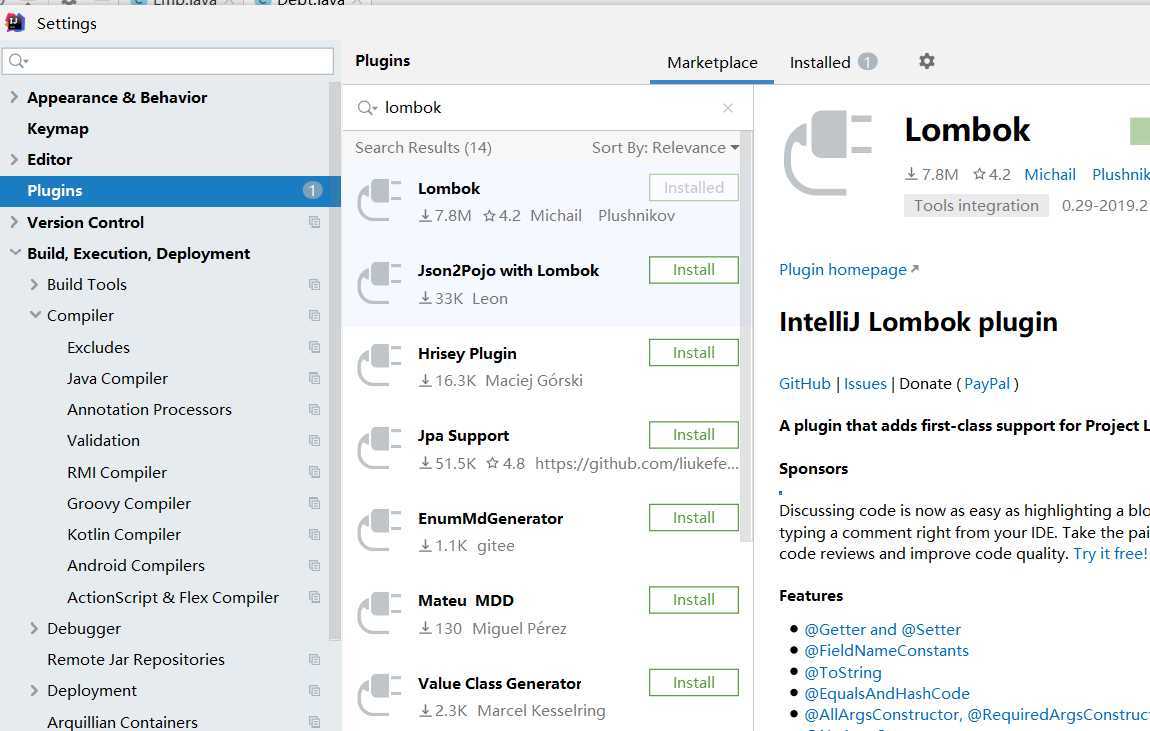Expand the Deployment node
1150x731 pixels.
pyautogui.click(x=34, y=691)
